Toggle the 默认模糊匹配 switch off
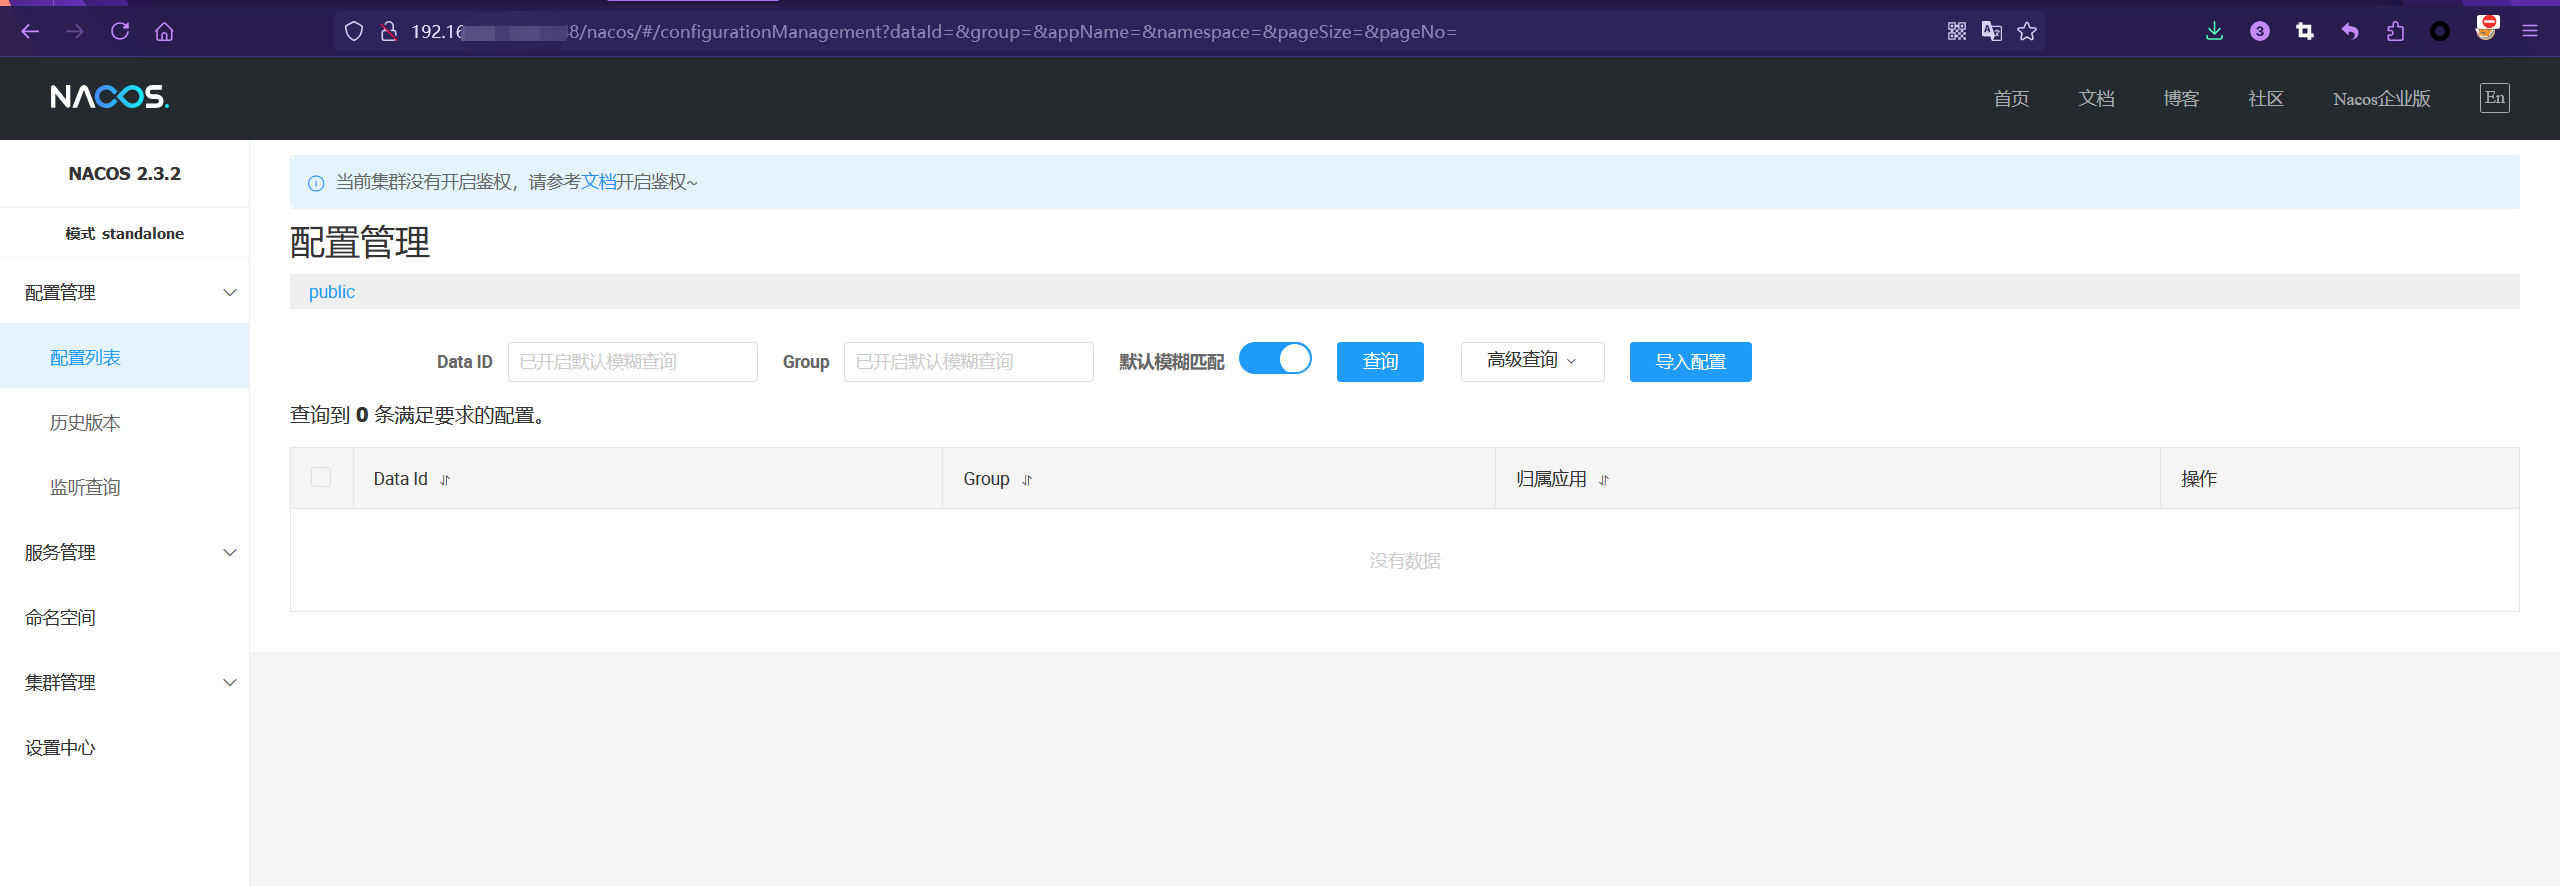This screenshot has height=886, width=2560. point(1275,358)
